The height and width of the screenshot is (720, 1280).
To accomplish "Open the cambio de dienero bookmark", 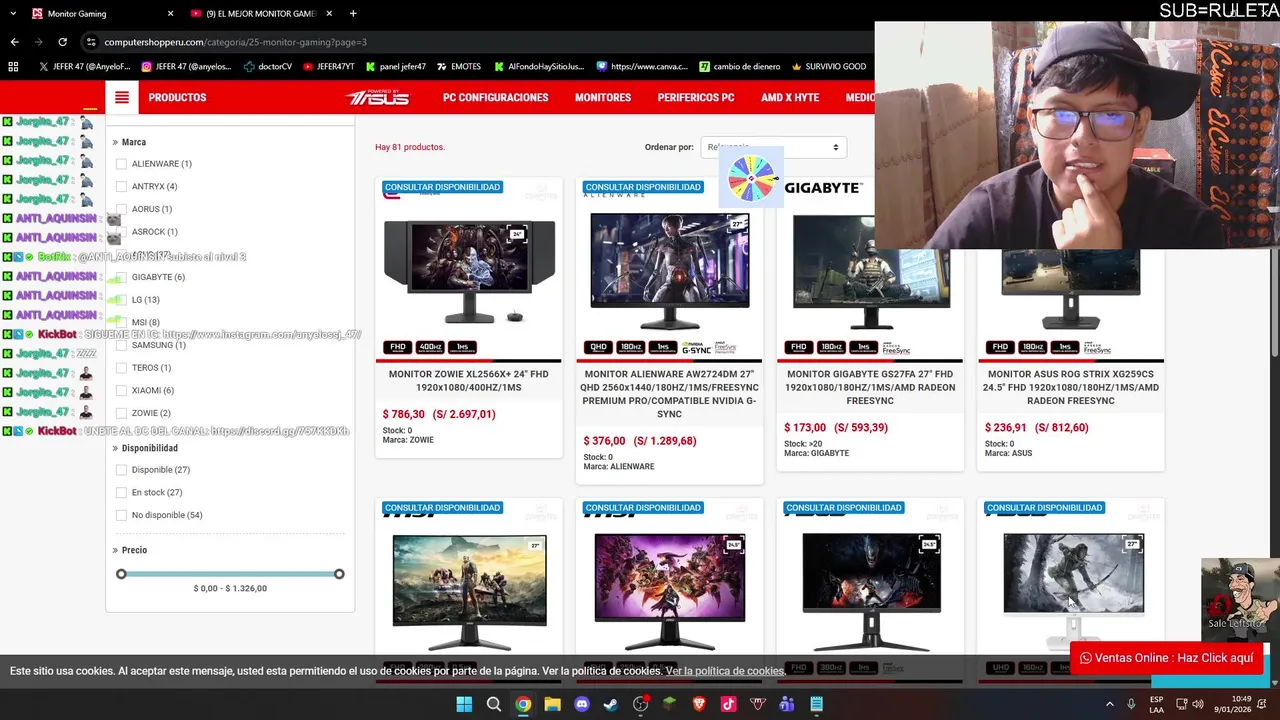I will pos(739,67).
